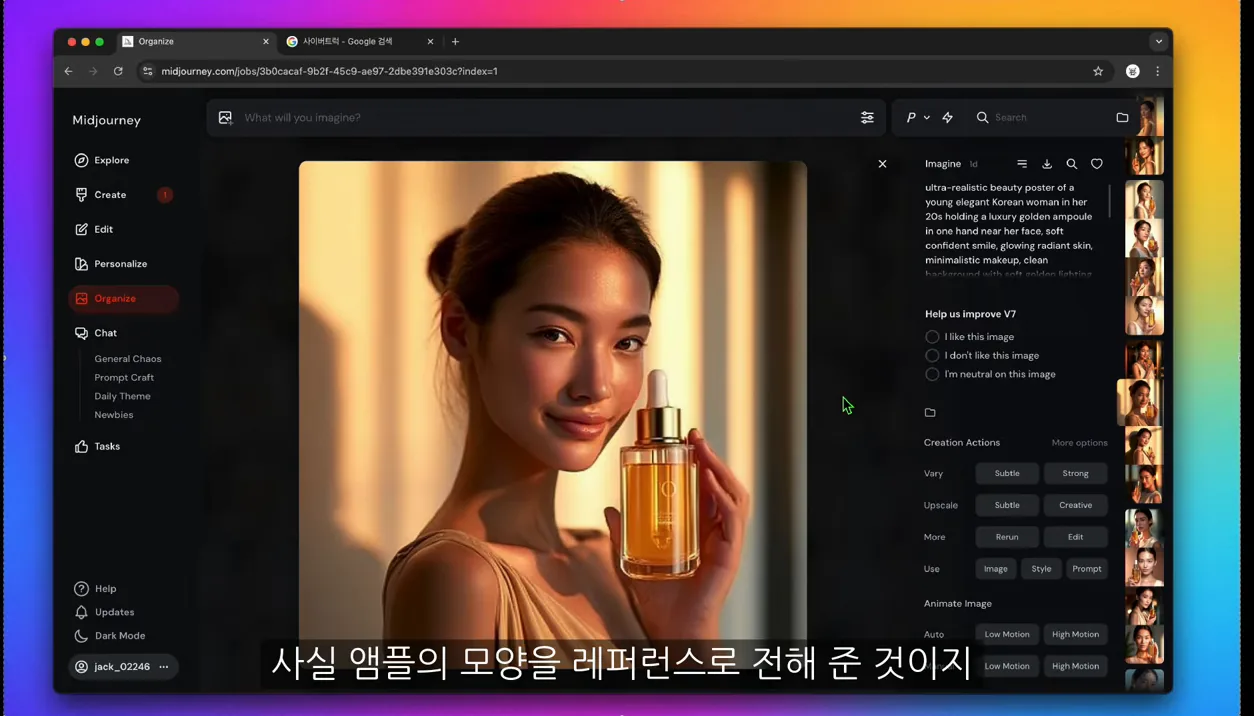The image size is (1254, 716).
Task: Add image icon in prompt bar
Action: click(x=225, y=118)
